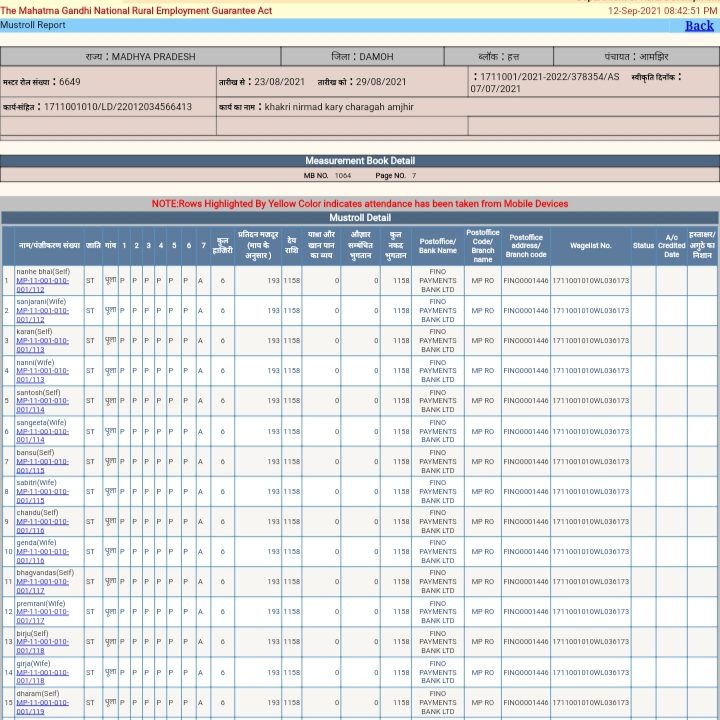Click branch code 'FINO0001446' in bansu(Self) row
Screen dimensions: 720x720
(526, 461)
